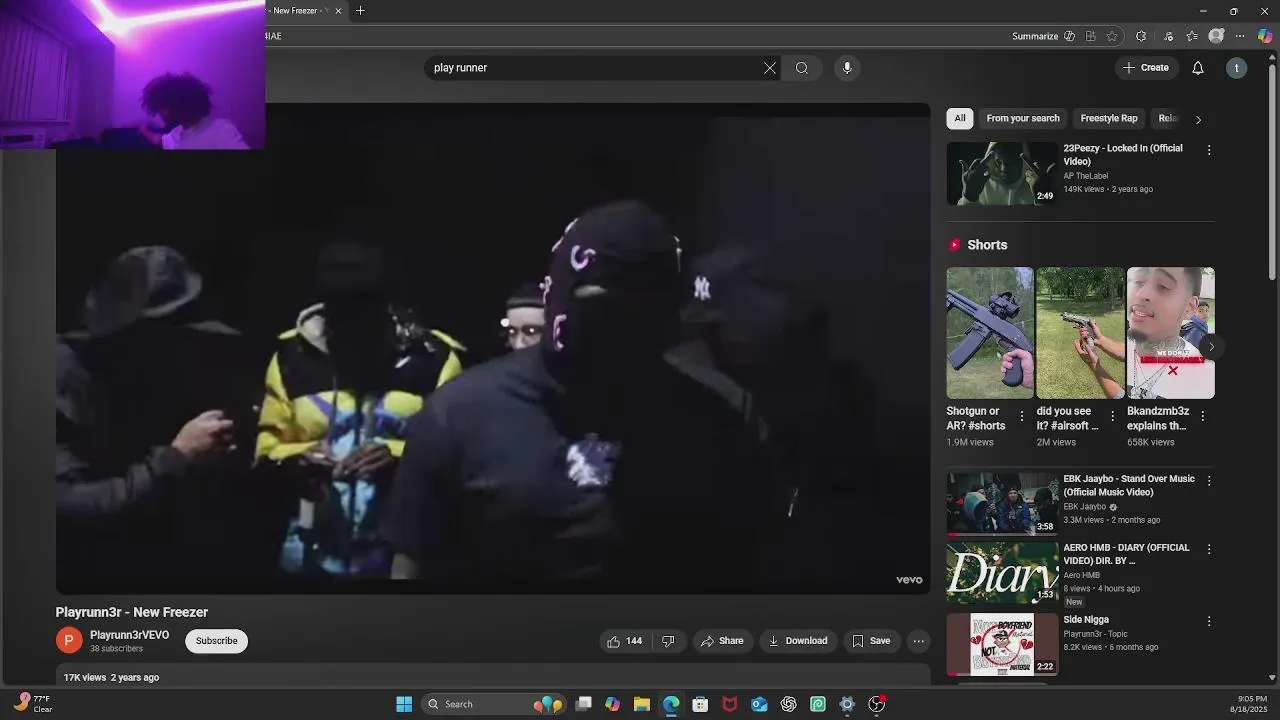
Task: Activate voice search microphone
Action: [x=847, y=68]
